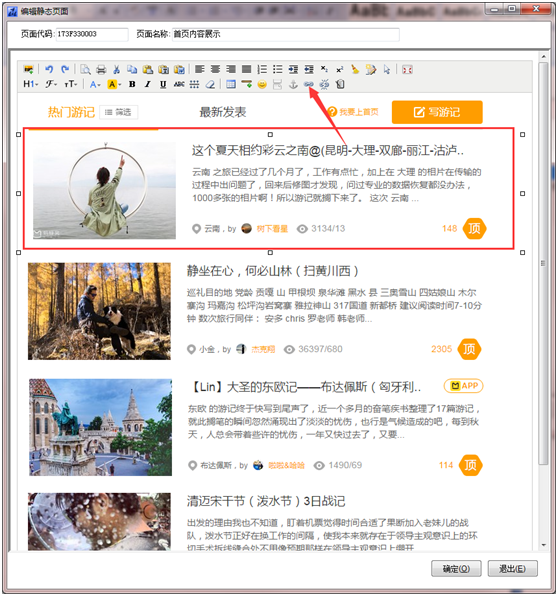Click the print icon

101,69
